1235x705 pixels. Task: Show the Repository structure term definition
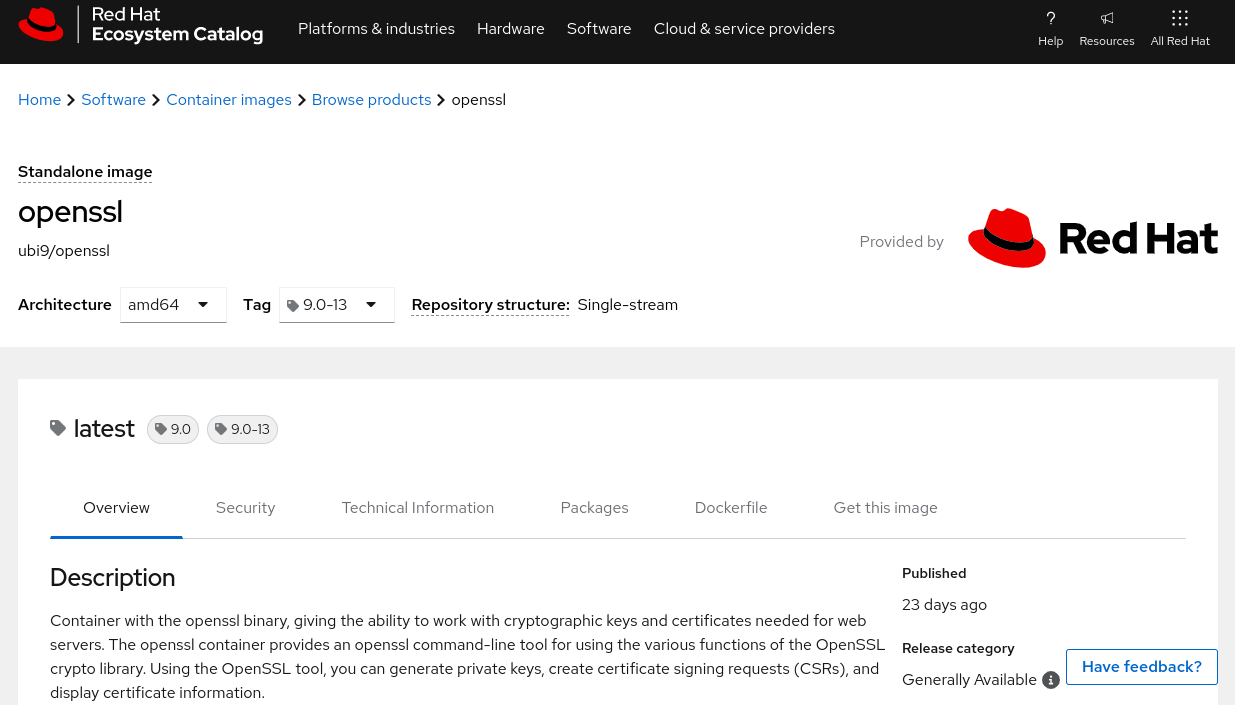point(490,305)
